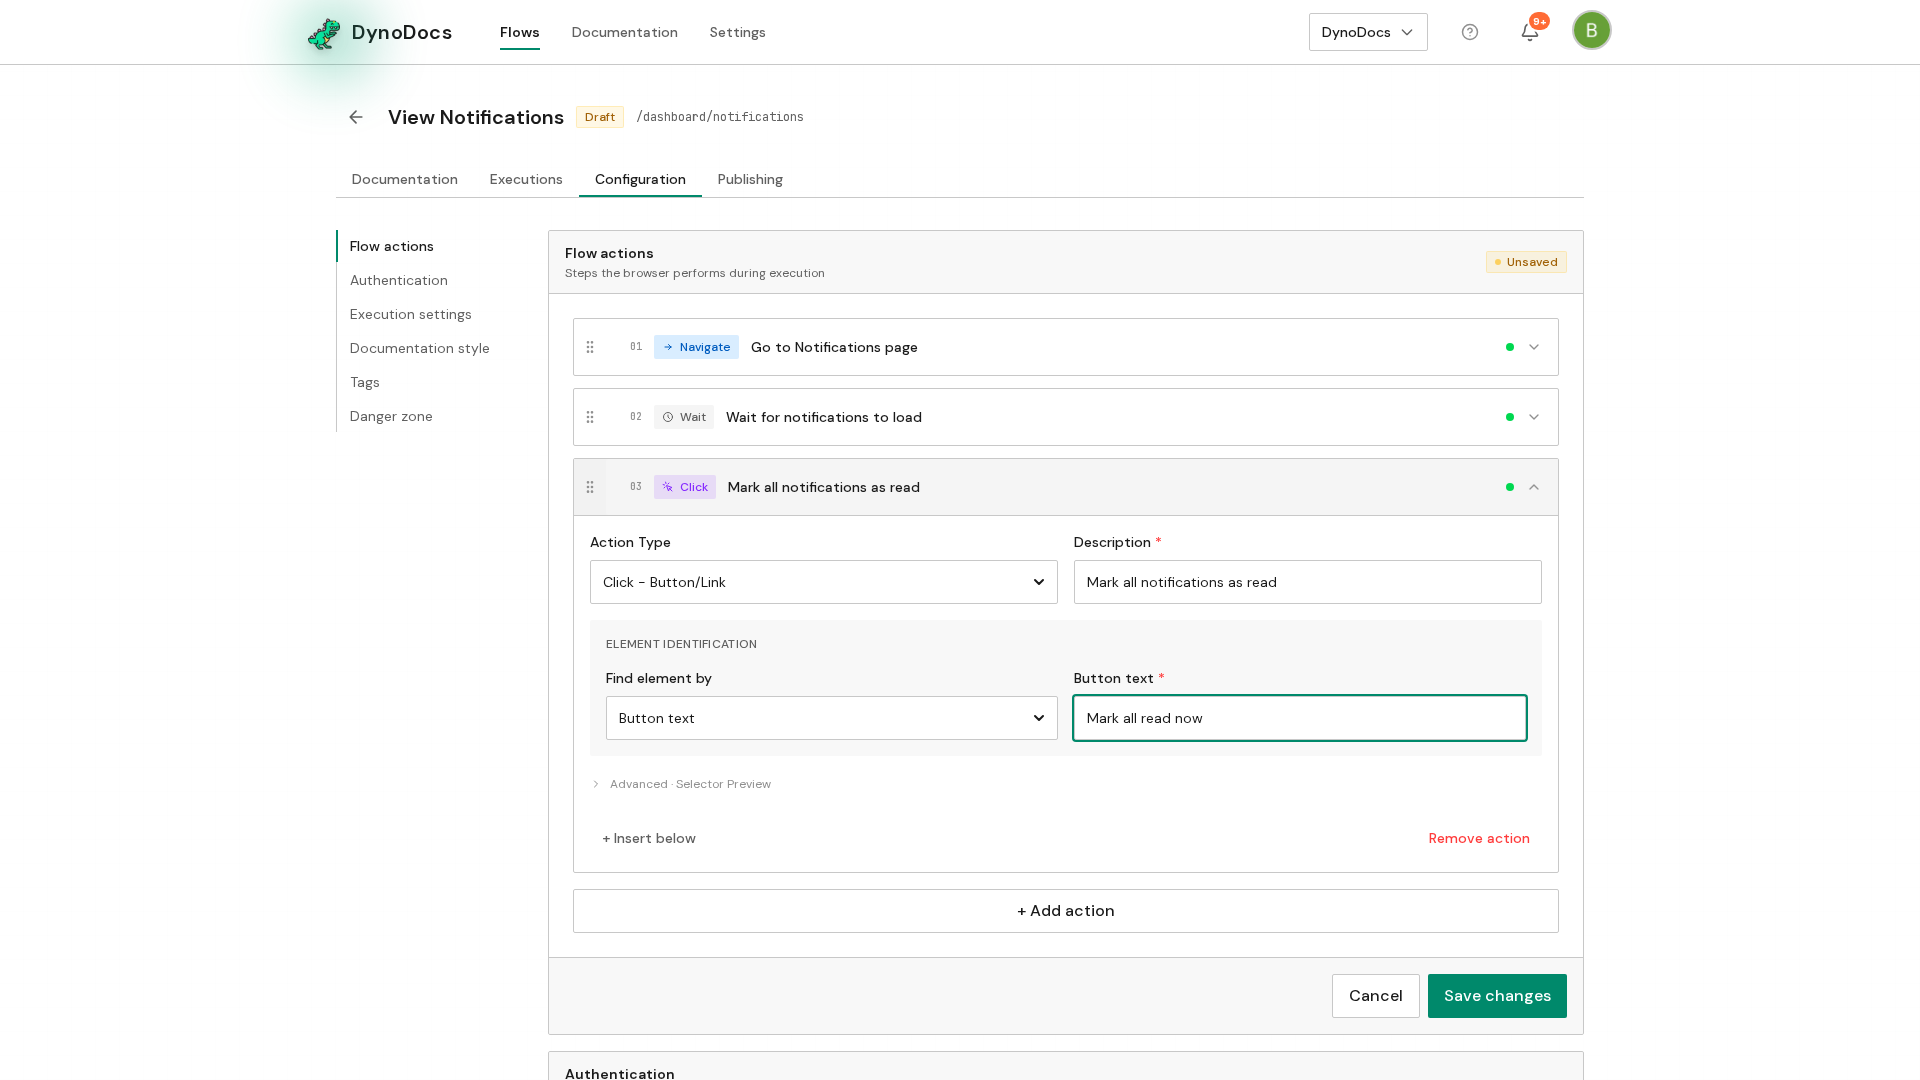Screen dimensions: 1920x1080
Task: Grab drag handle for Go to Notifications page
Action: [x=590, y=347]
